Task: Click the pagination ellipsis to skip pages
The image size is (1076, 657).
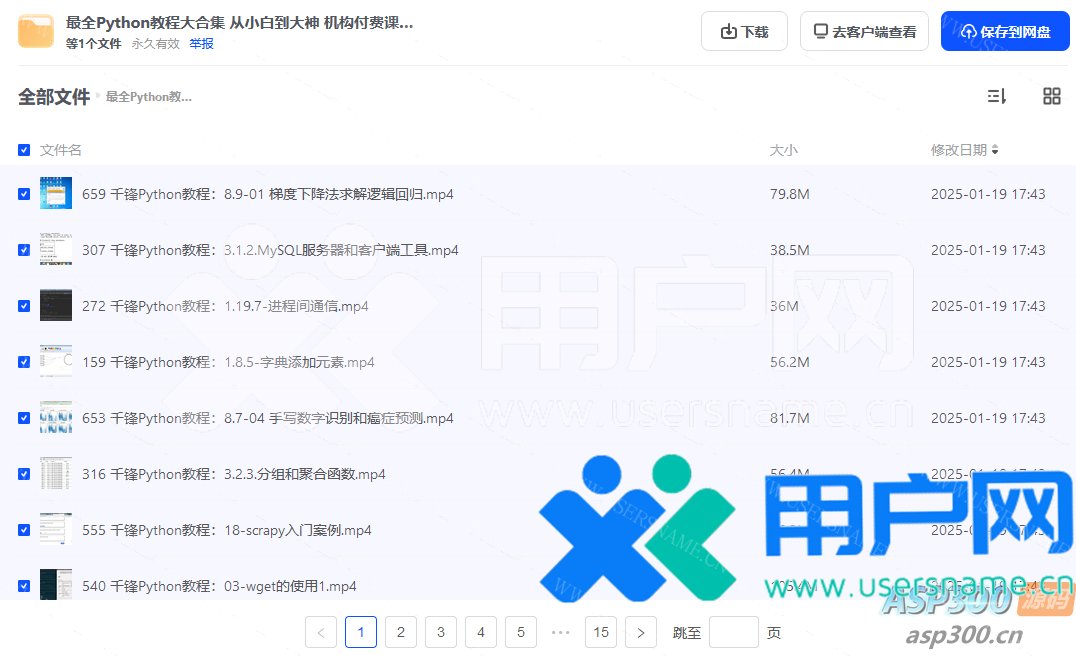Action: click(561, 632)
